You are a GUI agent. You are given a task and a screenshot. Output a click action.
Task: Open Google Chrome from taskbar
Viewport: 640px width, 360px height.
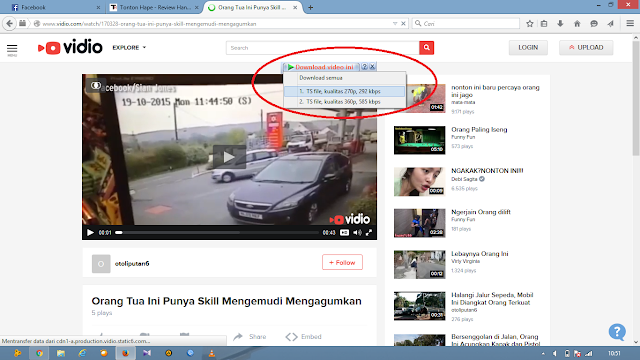[39, 353]
